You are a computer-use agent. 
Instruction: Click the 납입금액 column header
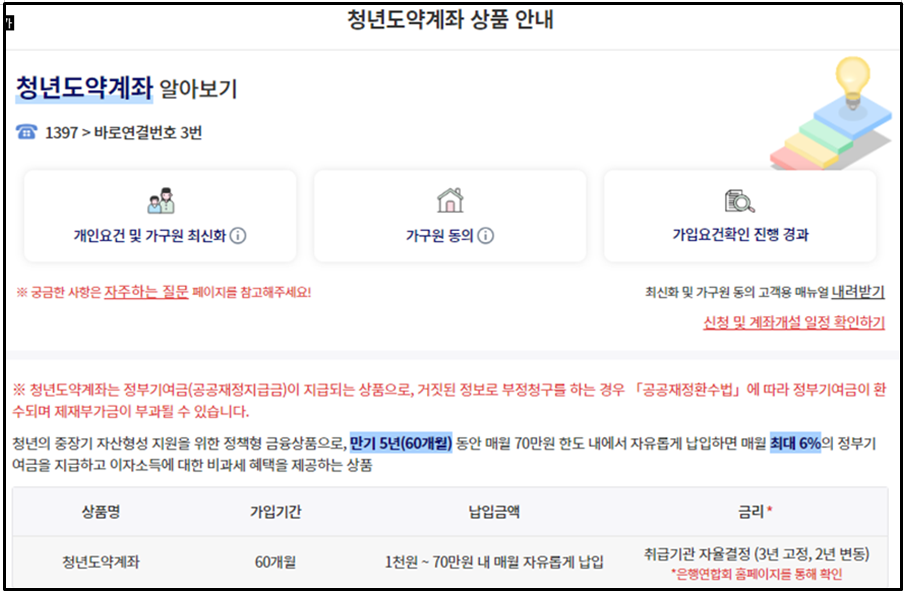tap(494, 512)
